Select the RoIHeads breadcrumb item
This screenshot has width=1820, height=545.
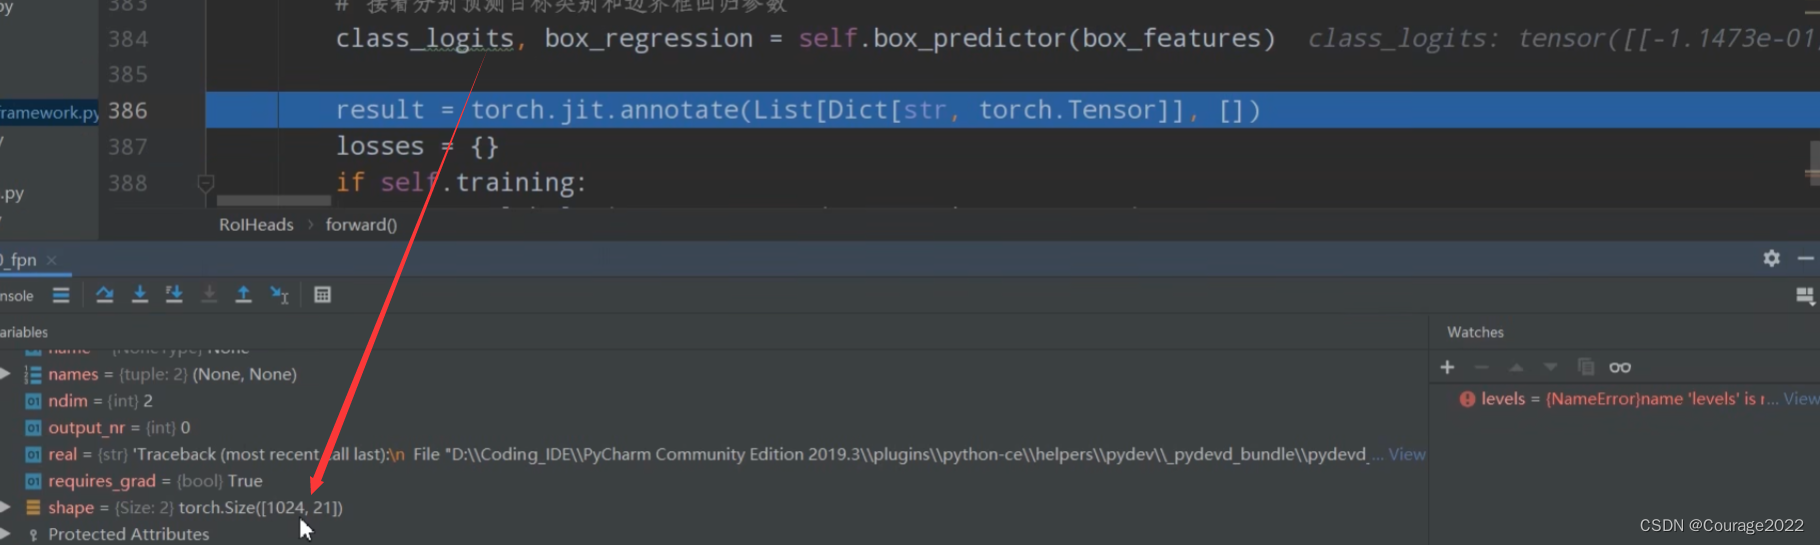[x=256, y=225]
